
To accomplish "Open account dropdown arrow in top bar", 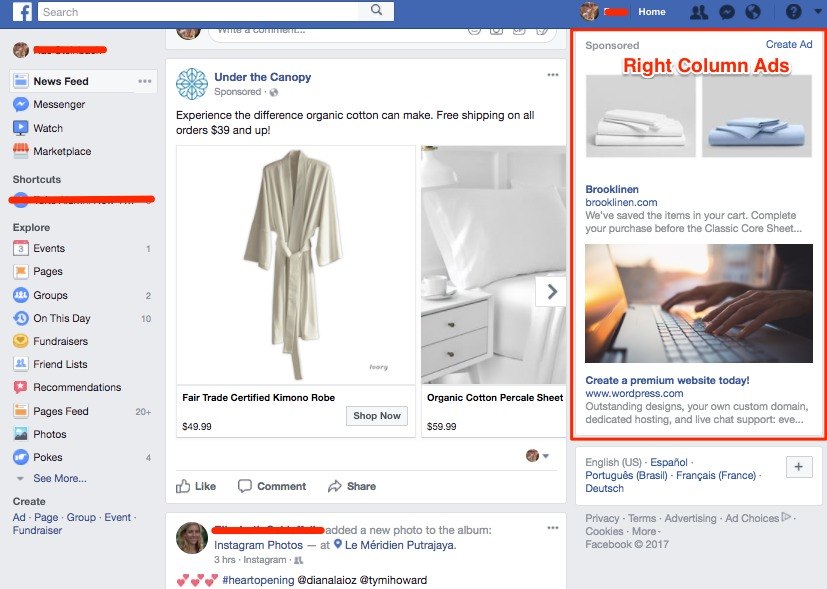I will (815, 12).
